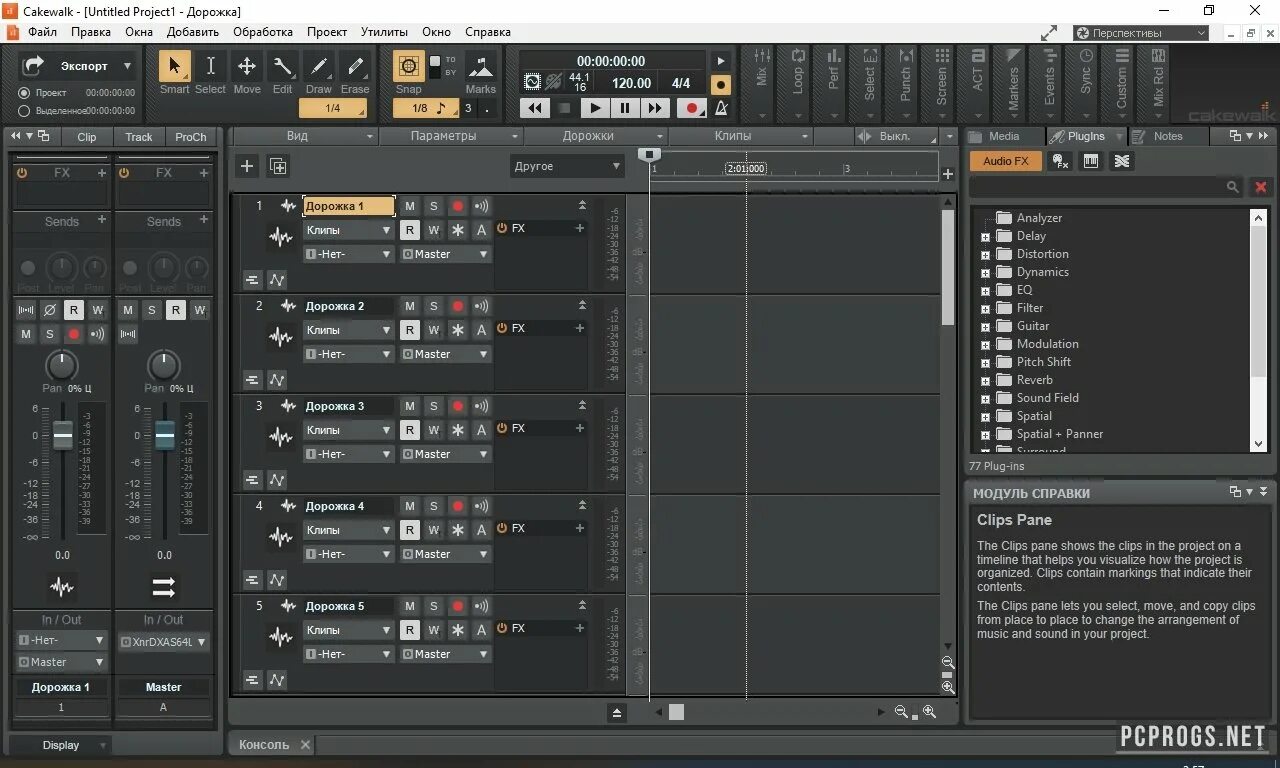Viewport: 1280px width, 768px height.
Task: Adjust the Дорожка 1 volume fader
Action: (63, 436)
